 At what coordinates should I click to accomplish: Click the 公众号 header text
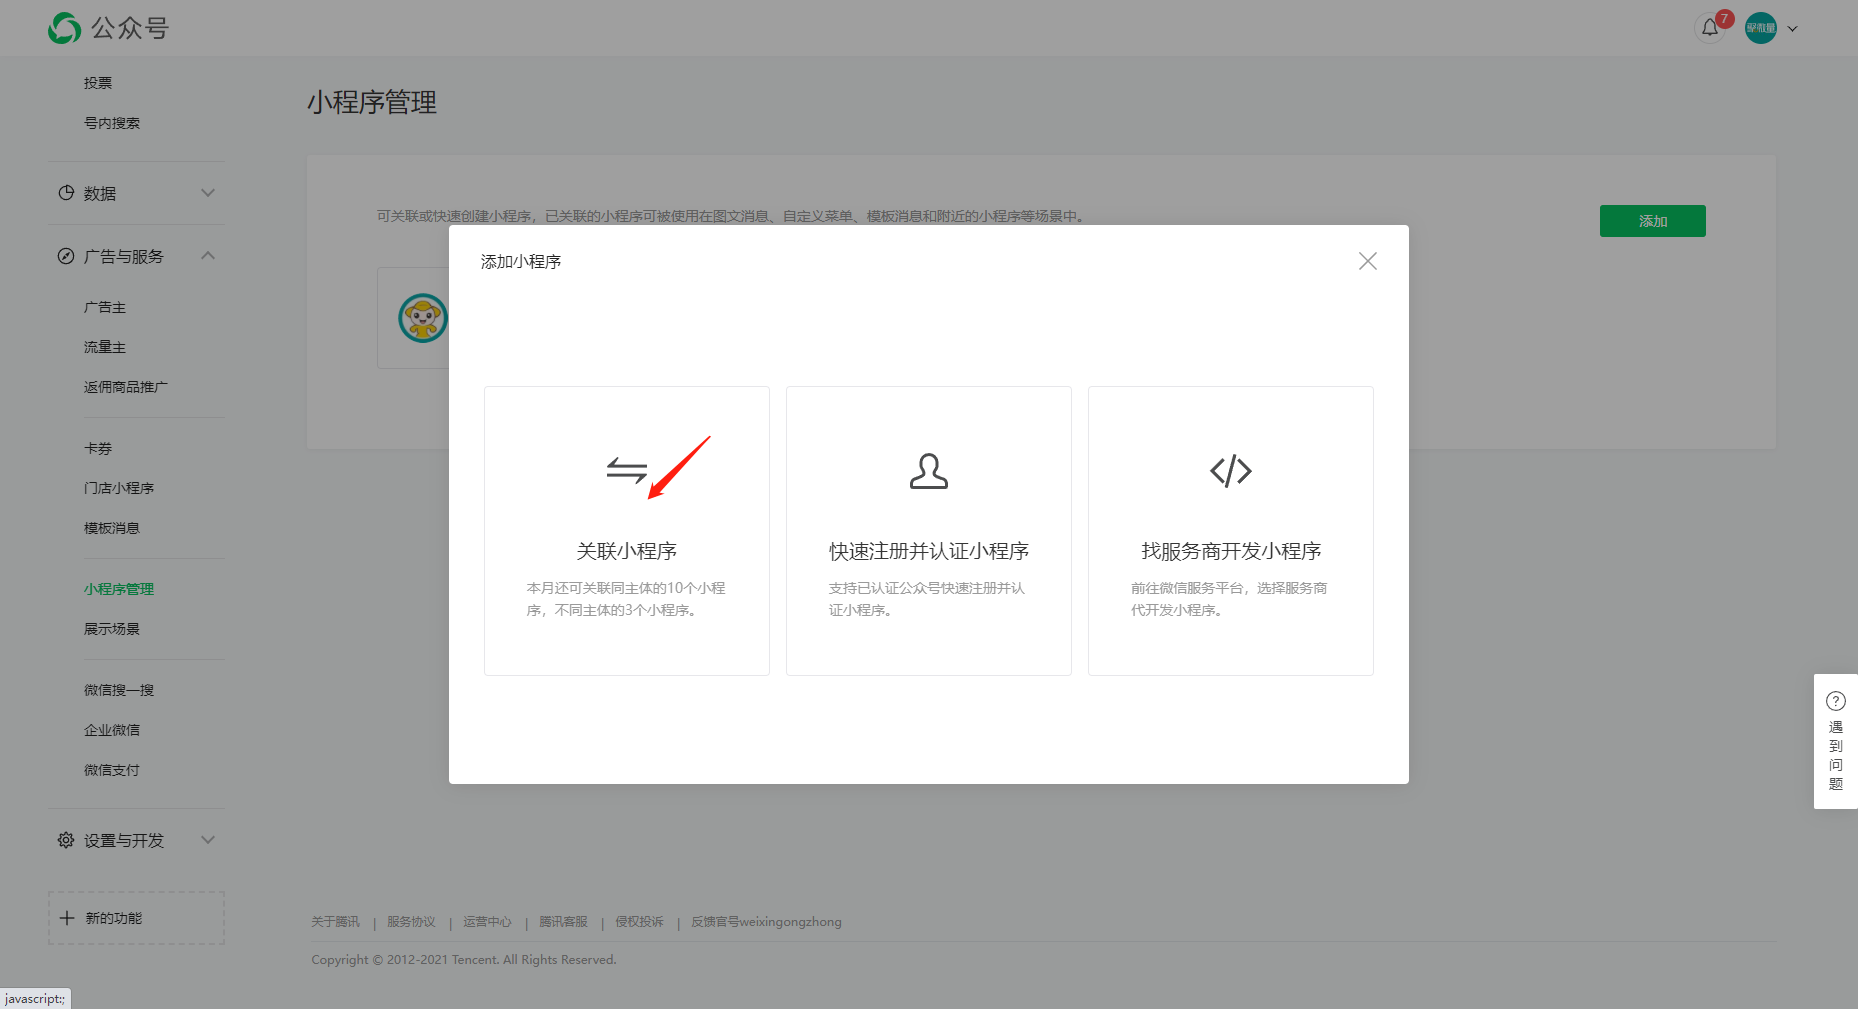click(130, 28)
